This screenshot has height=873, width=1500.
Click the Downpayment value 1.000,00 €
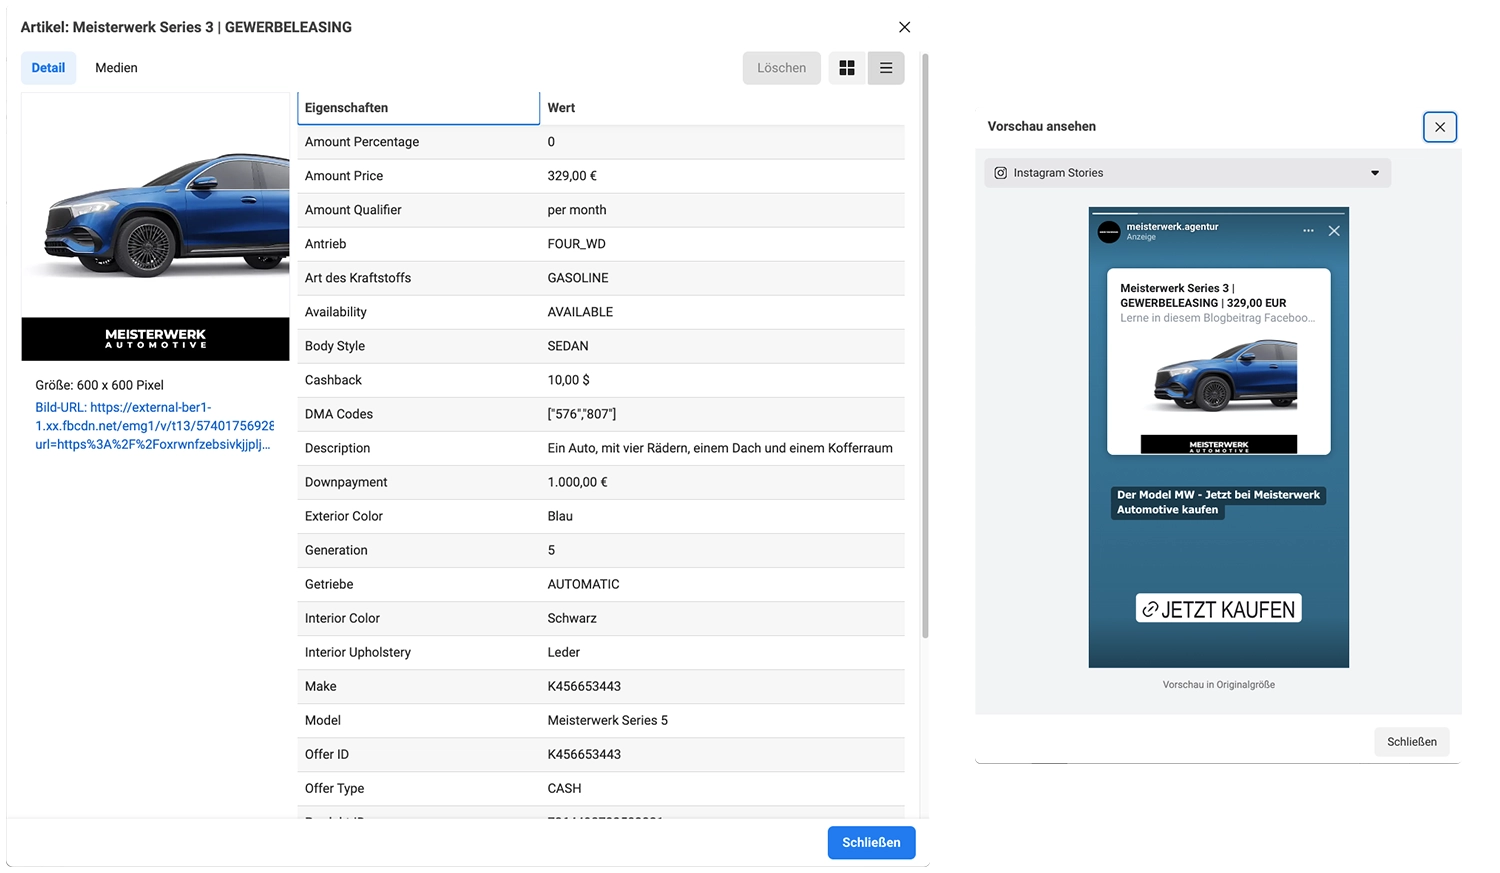[x=577, y=482]
